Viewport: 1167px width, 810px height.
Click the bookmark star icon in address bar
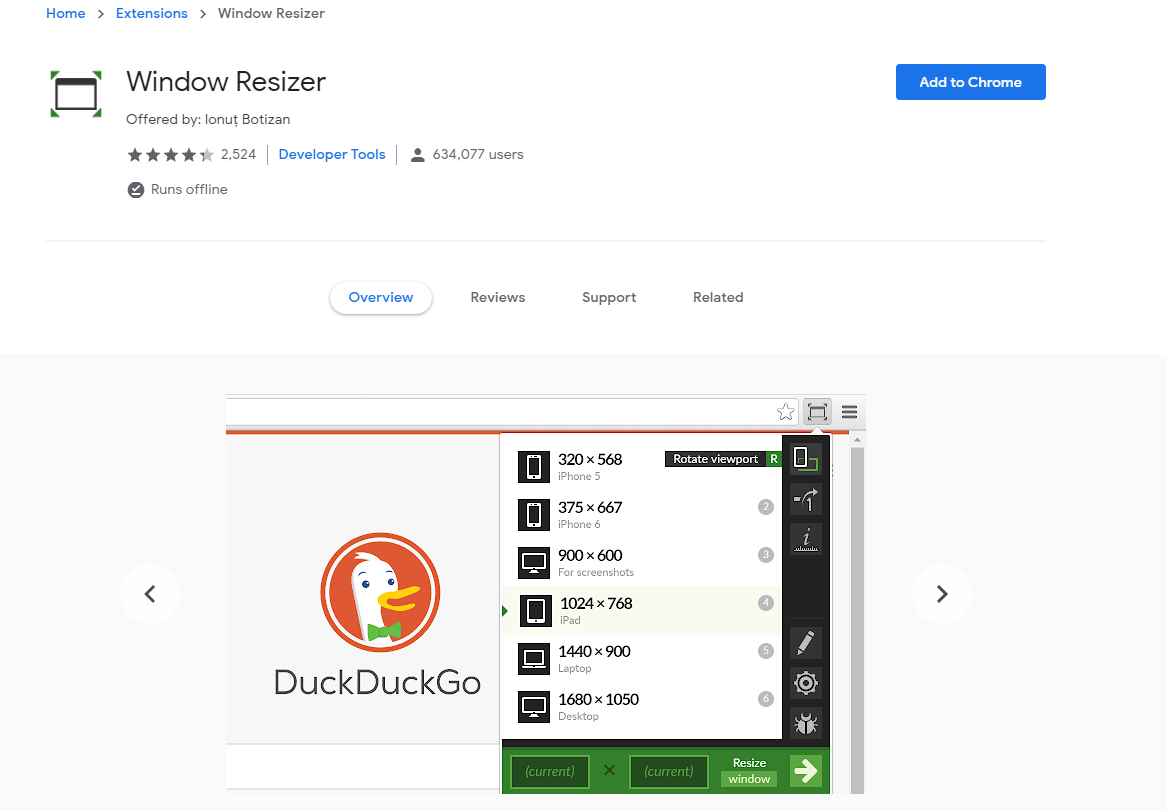(786, 412)
